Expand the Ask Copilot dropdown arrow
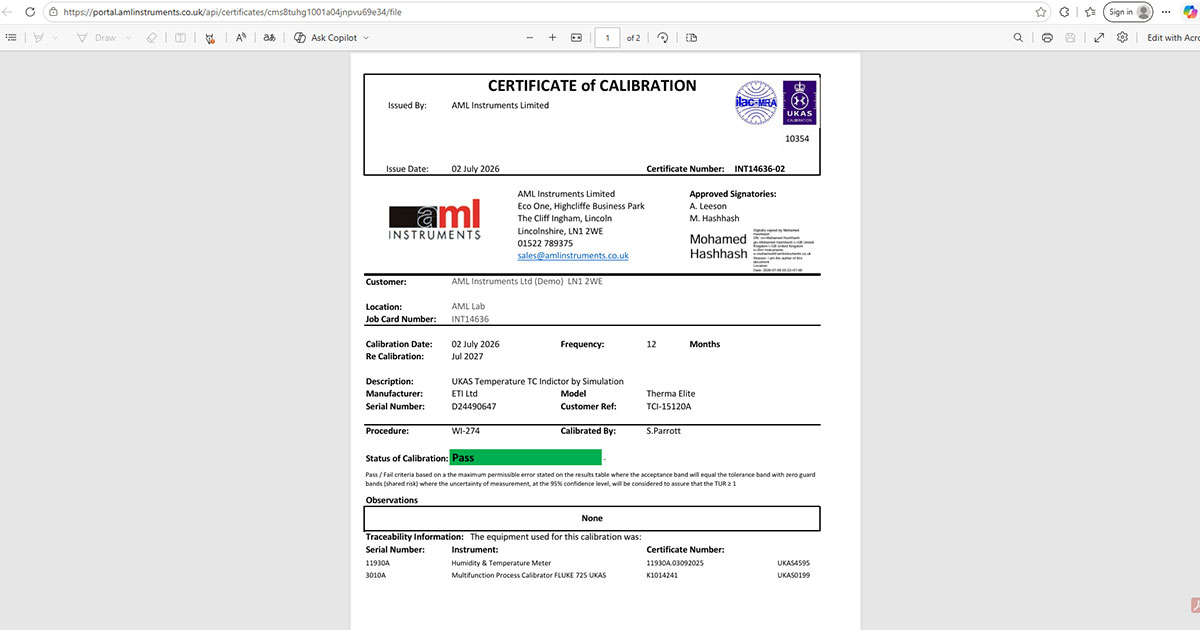Image resolution: width=1200 pixels, height=630 pixels. pos(365,37)
